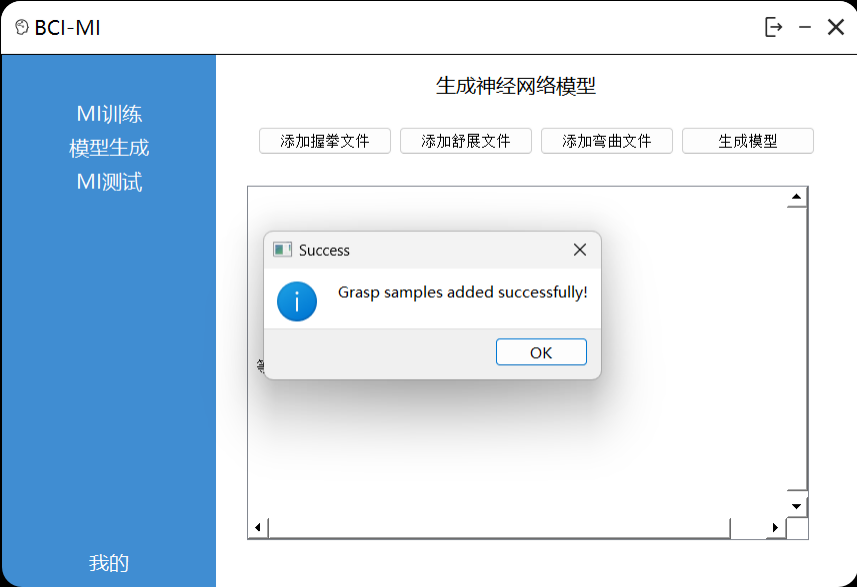Screen dimensions: 857x588
Task: Click the scroll up arrow
Action: coord(796,197)
